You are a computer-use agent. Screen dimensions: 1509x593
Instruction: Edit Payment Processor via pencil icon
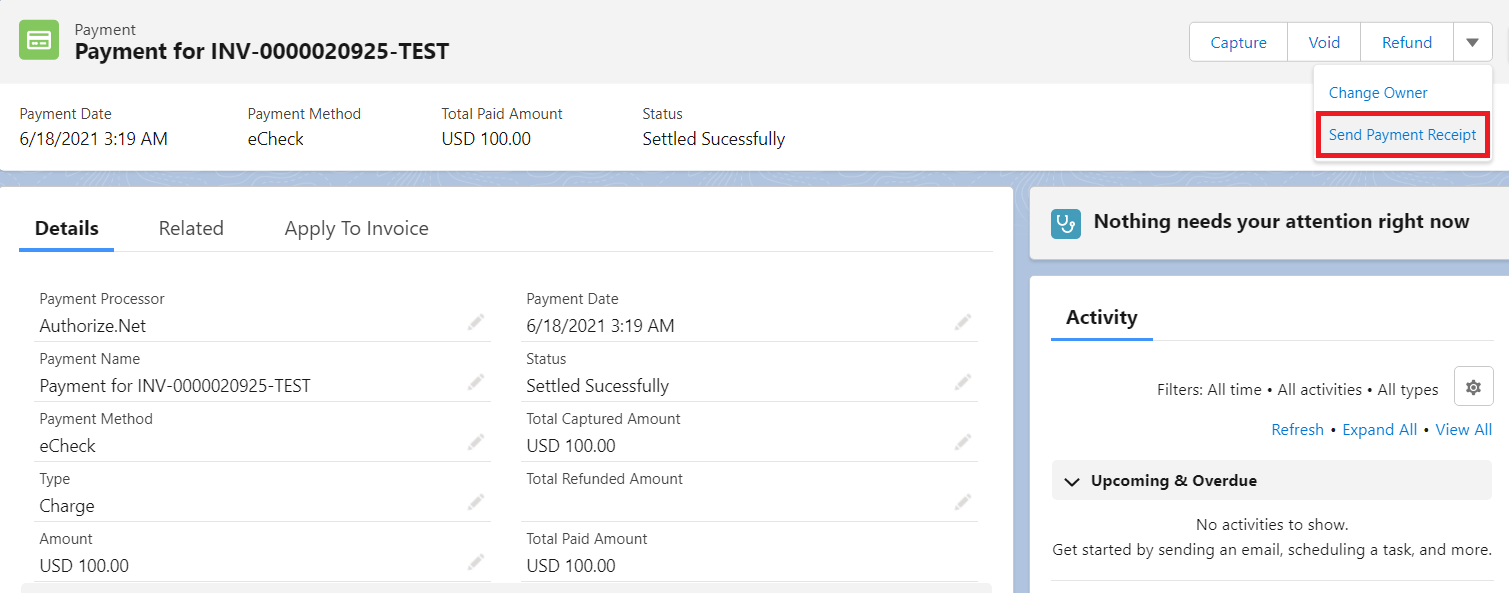click(x=476, y=322)
